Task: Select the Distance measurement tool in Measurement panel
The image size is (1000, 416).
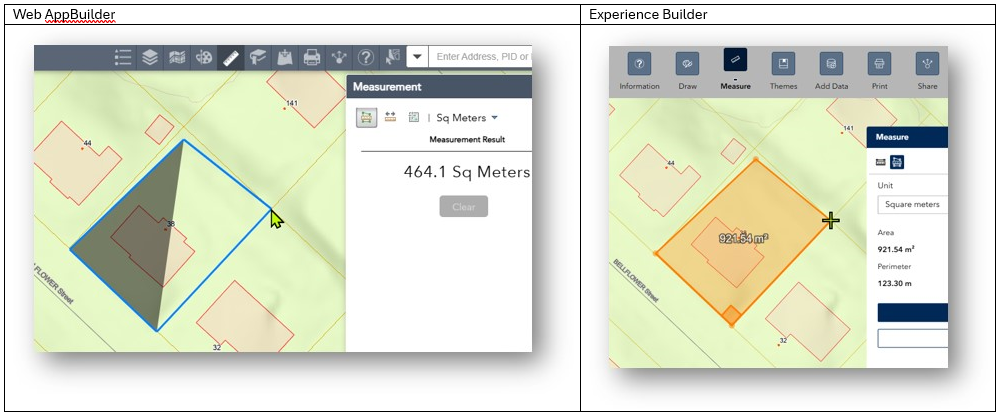Action: click(x=390, y=117)
